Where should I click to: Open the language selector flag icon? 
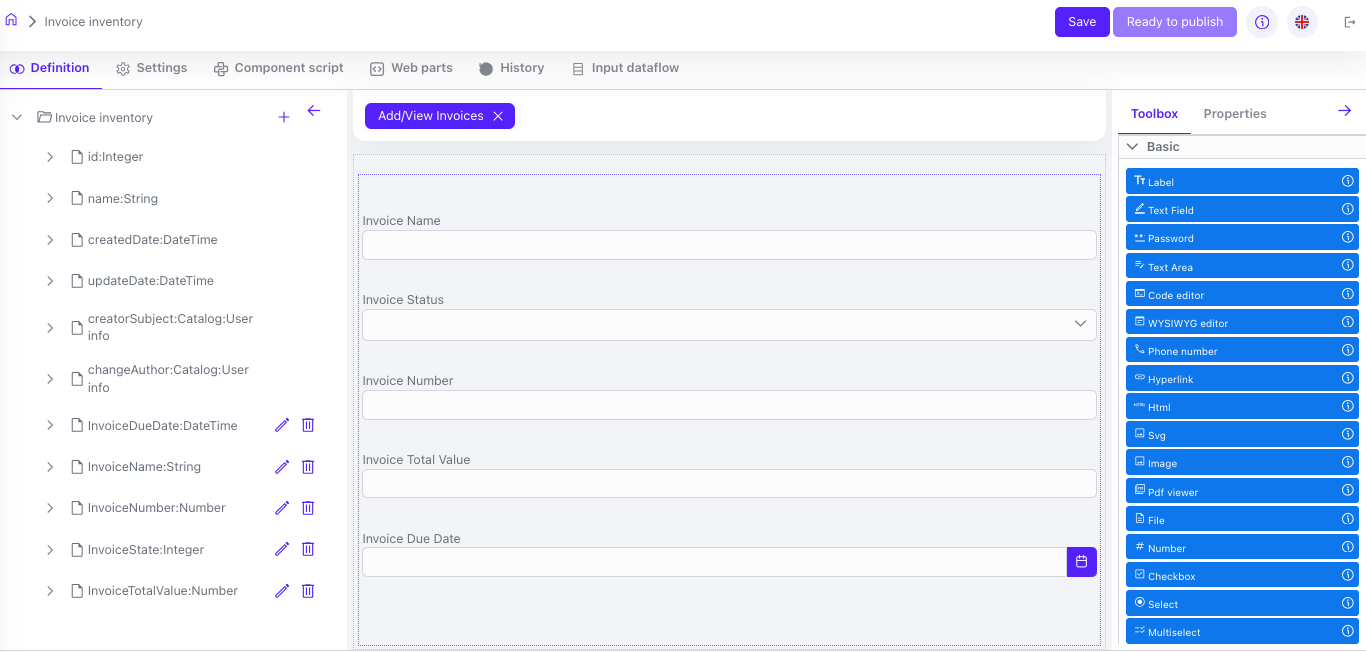1302,22
